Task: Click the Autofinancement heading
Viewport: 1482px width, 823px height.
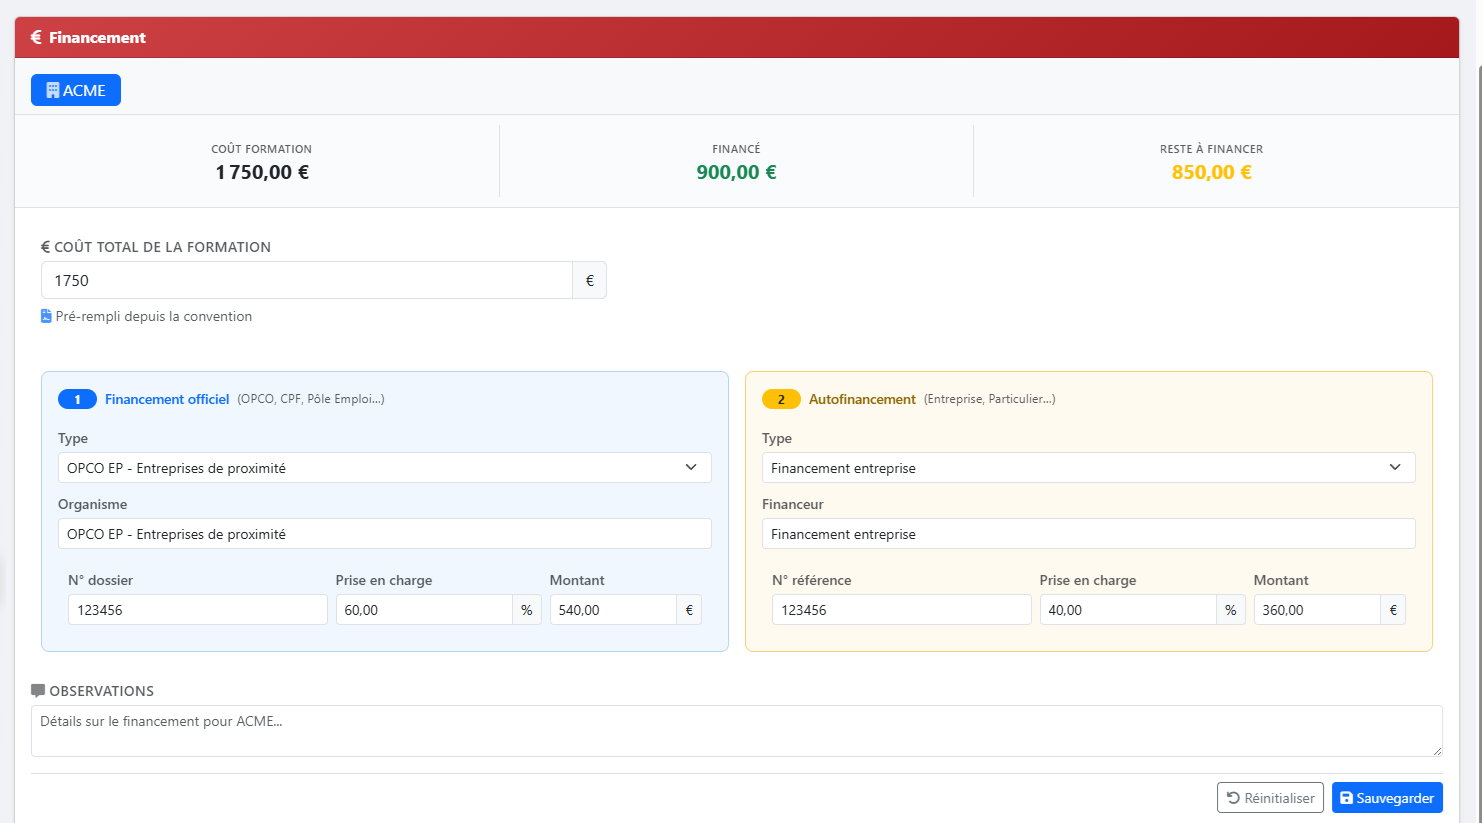Action: [862, 399]
